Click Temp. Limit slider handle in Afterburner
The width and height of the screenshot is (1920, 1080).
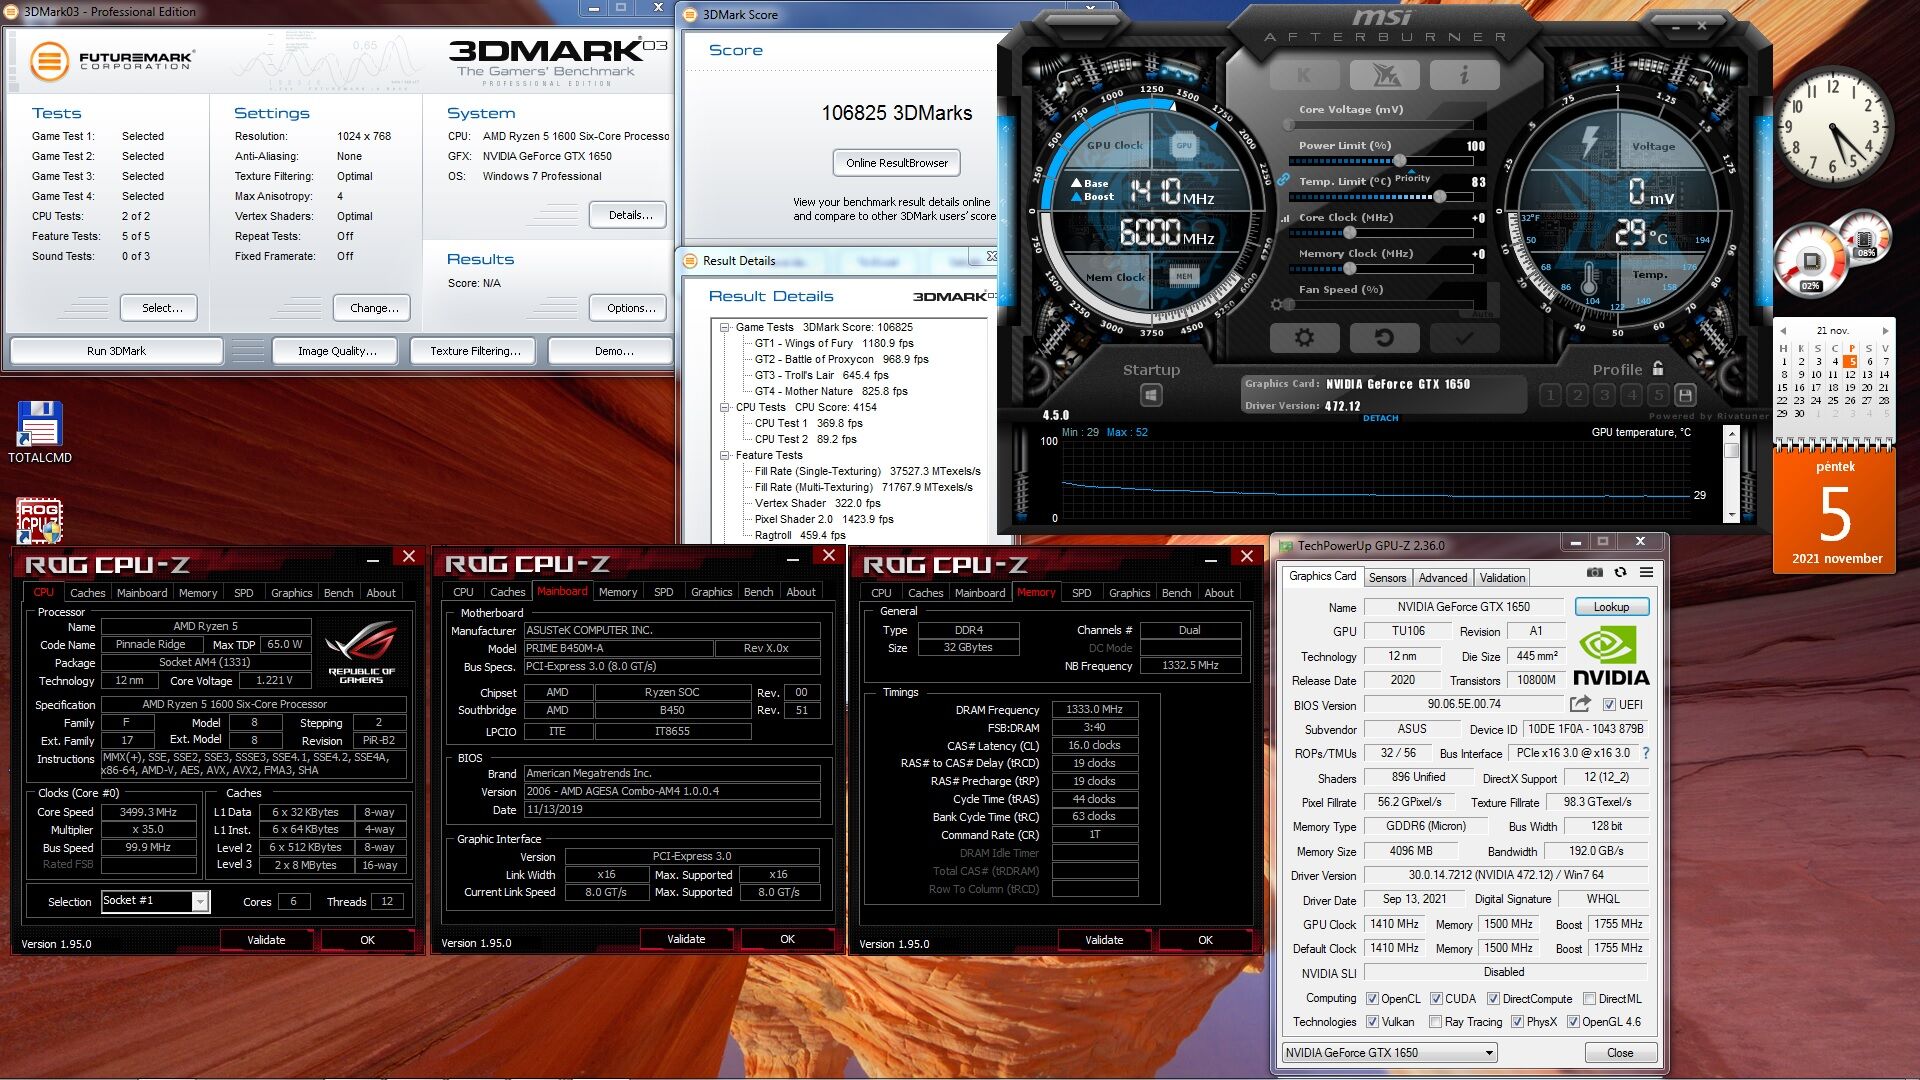(x=1439, y=197)
